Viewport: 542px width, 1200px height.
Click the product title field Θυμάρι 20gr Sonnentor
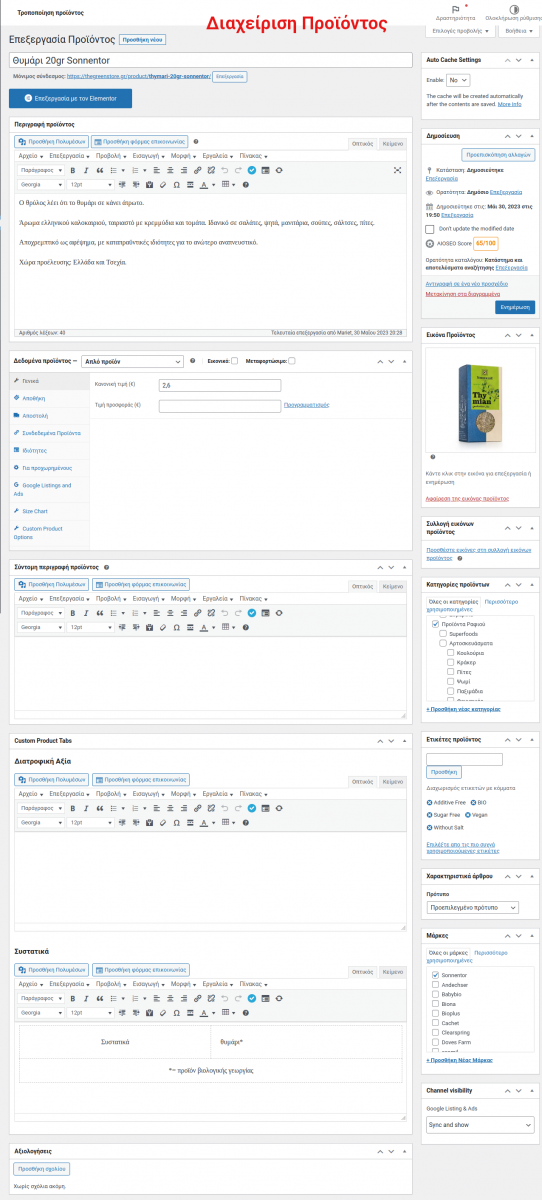[x=211, y=60]
